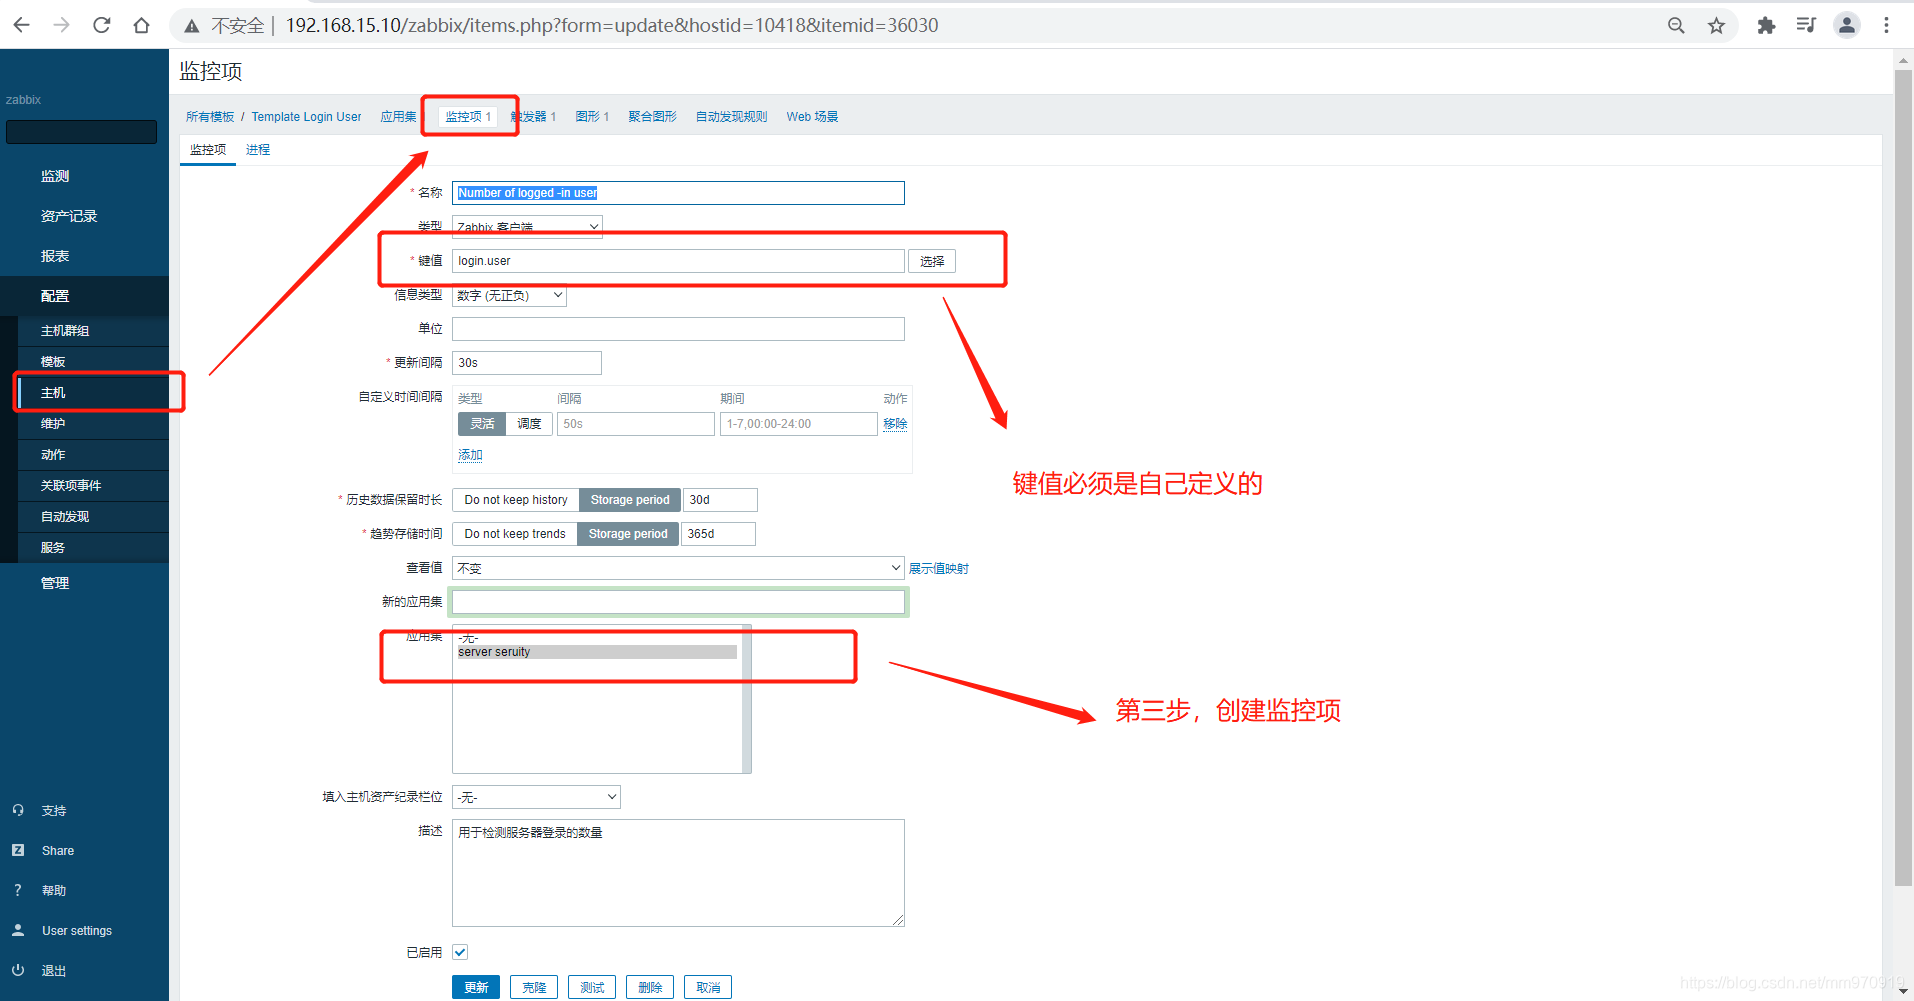
Task: Open the extensions puzzle icon
Action: click(x=1766, y=25)
